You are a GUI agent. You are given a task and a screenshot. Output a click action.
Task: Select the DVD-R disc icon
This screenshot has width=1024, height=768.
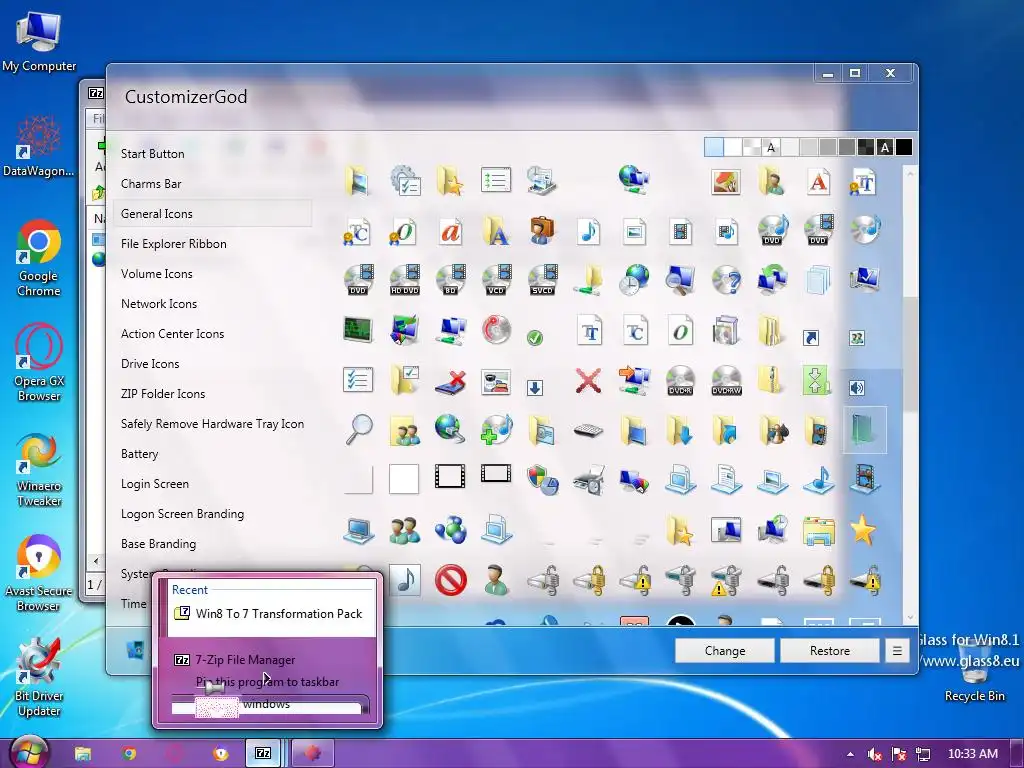point(680,380)
